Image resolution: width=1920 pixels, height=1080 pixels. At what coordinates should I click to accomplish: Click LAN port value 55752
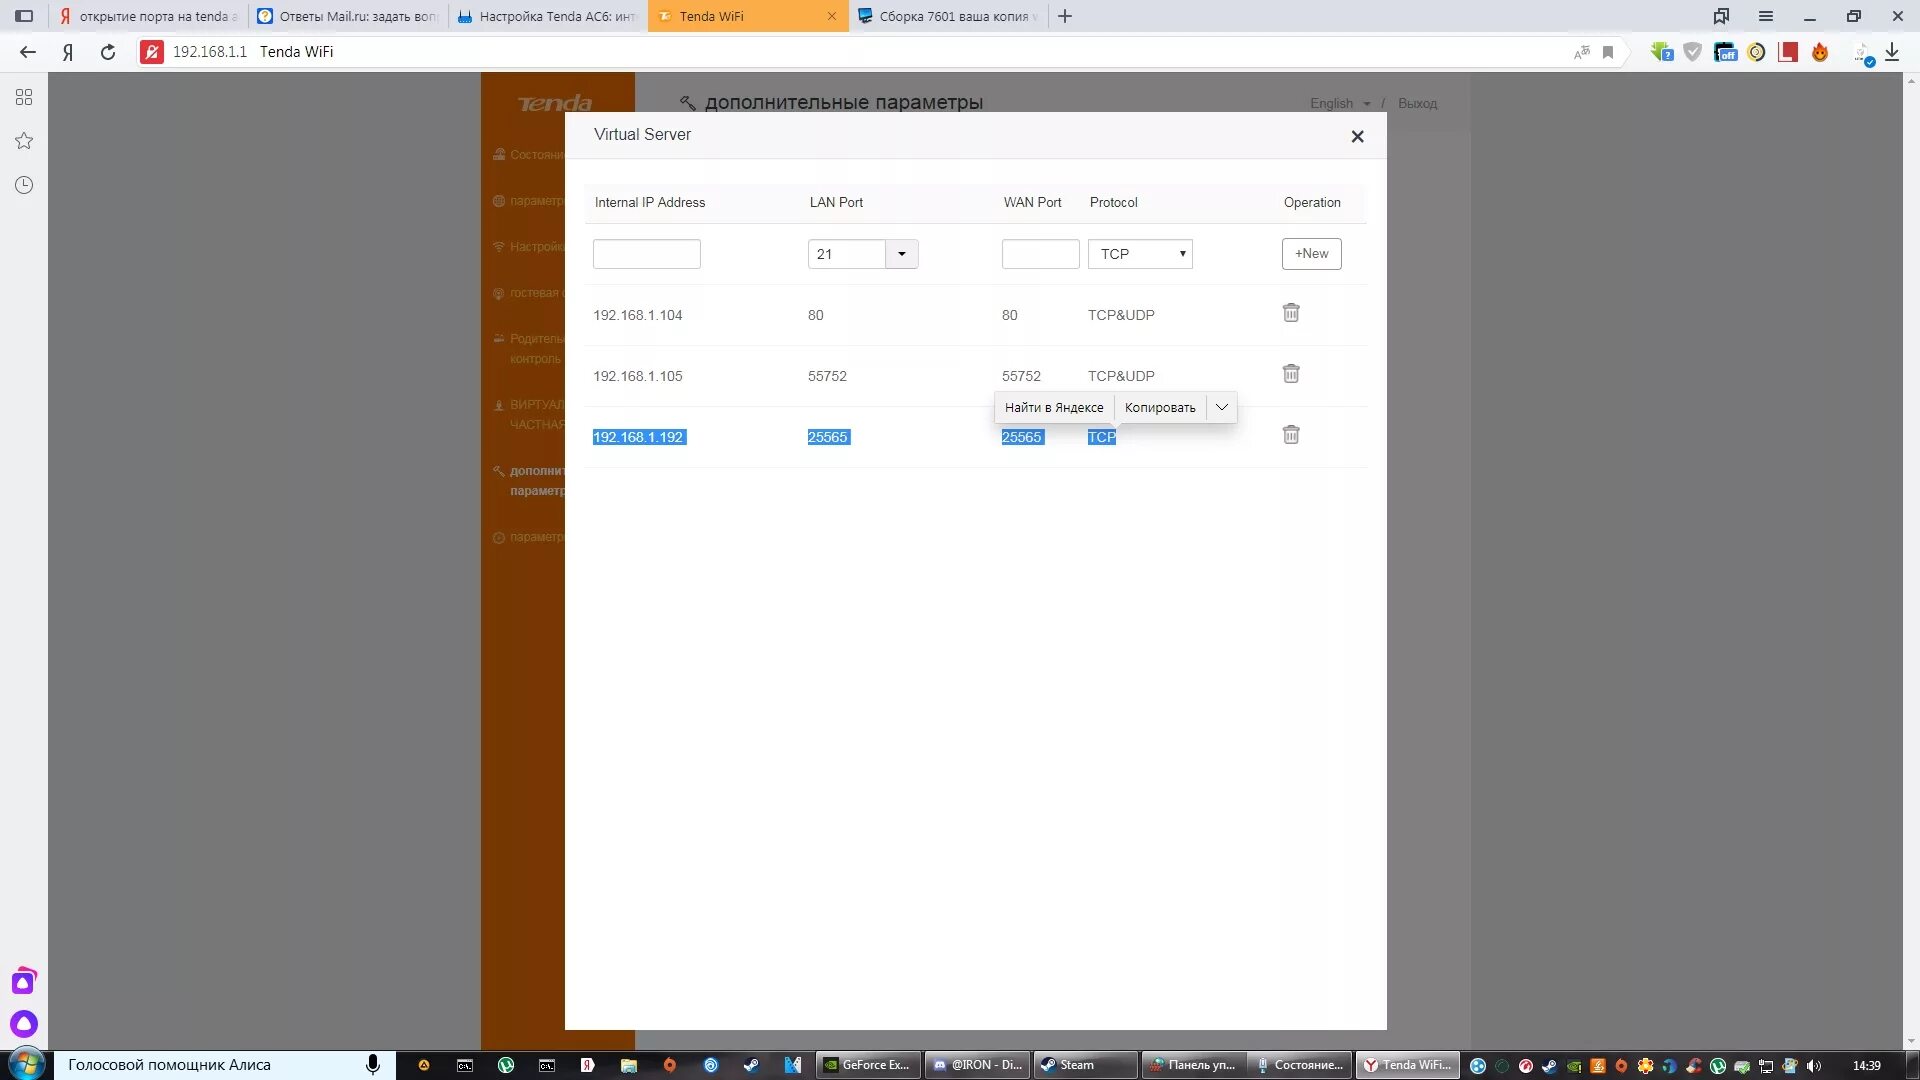pos(827,376)
